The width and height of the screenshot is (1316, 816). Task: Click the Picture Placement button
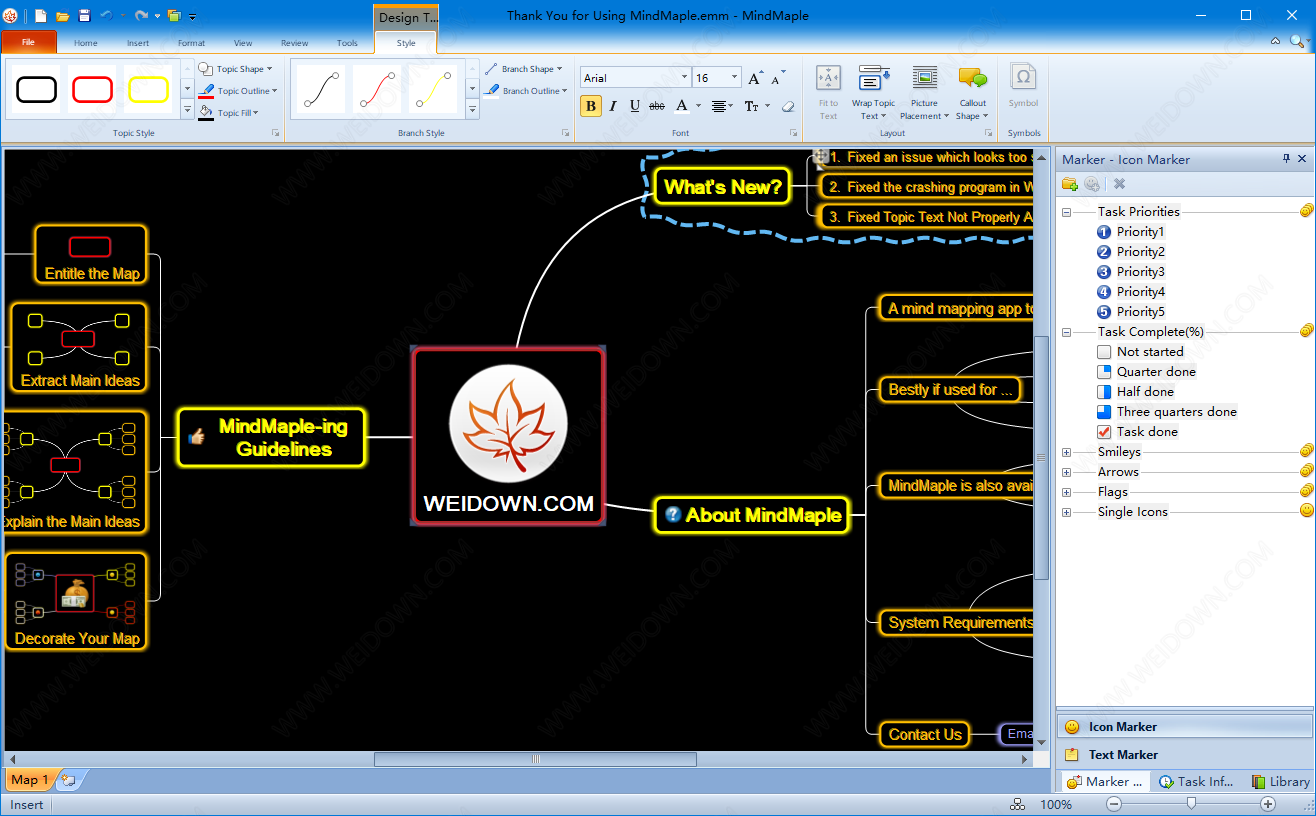(925, 93)
